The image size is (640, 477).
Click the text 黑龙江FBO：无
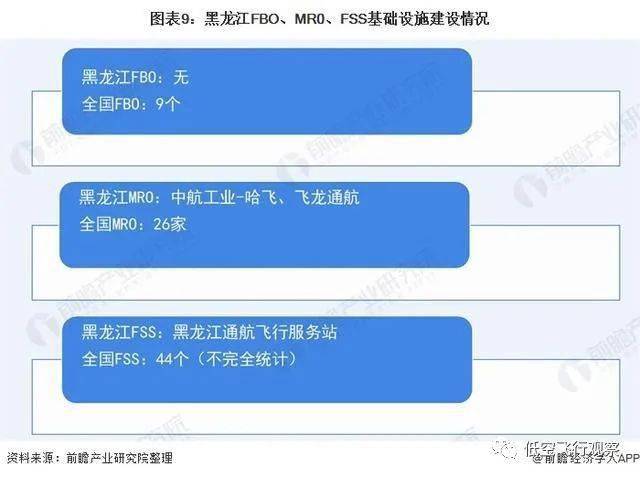tap(135, 77)
